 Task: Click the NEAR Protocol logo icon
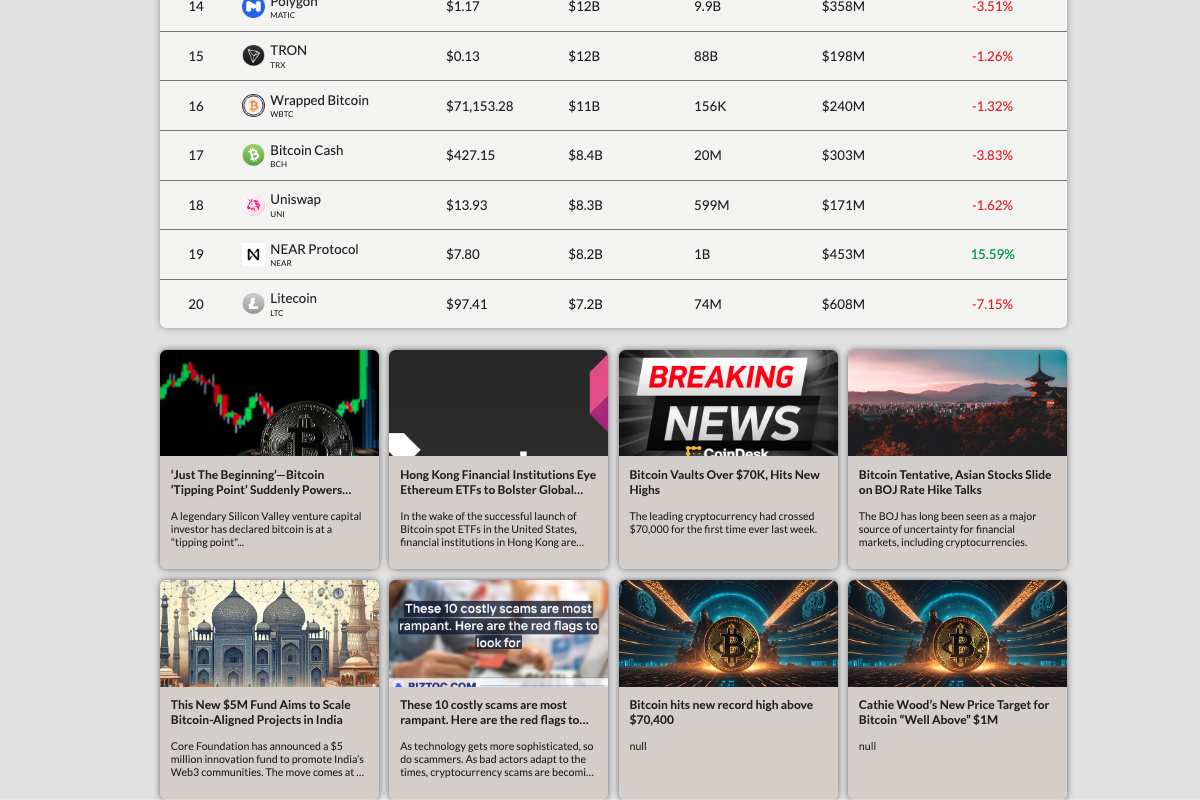[x=253, y=254]
